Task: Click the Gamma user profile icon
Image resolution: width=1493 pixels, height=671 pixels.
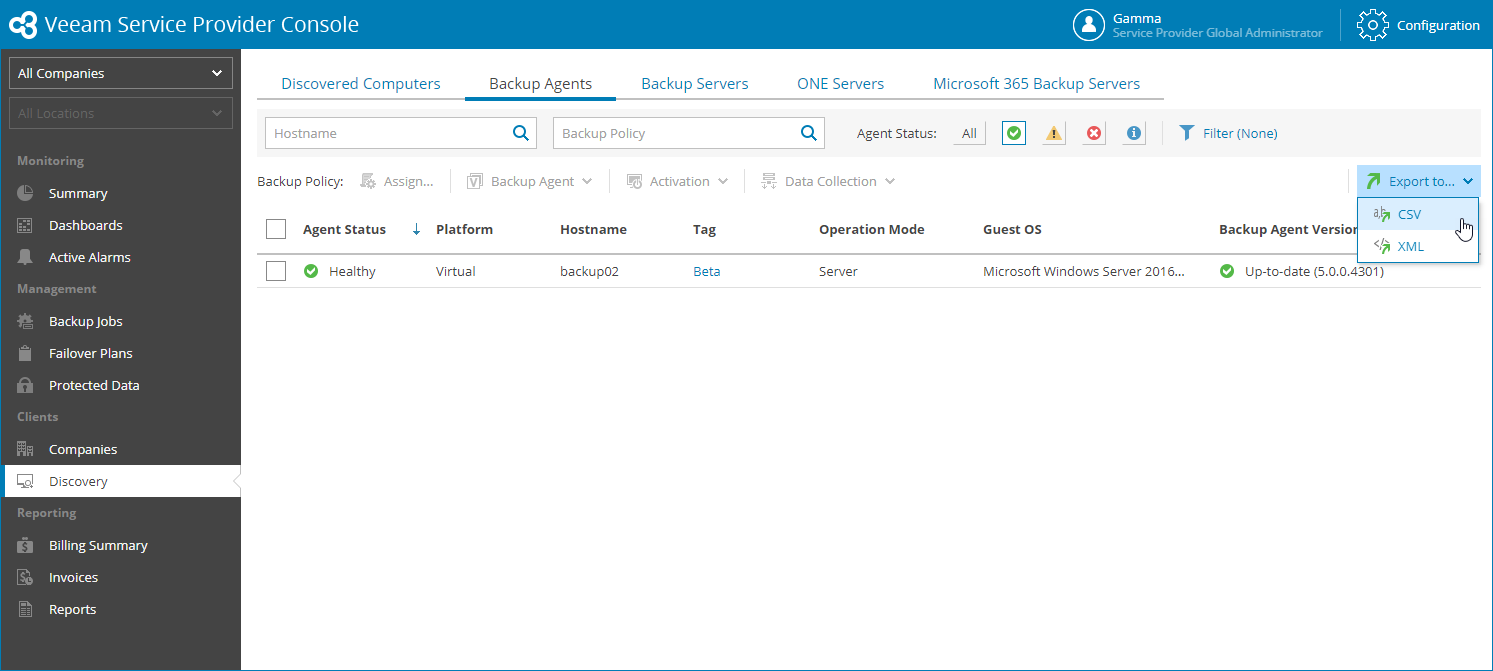Action: point(1089,25)
